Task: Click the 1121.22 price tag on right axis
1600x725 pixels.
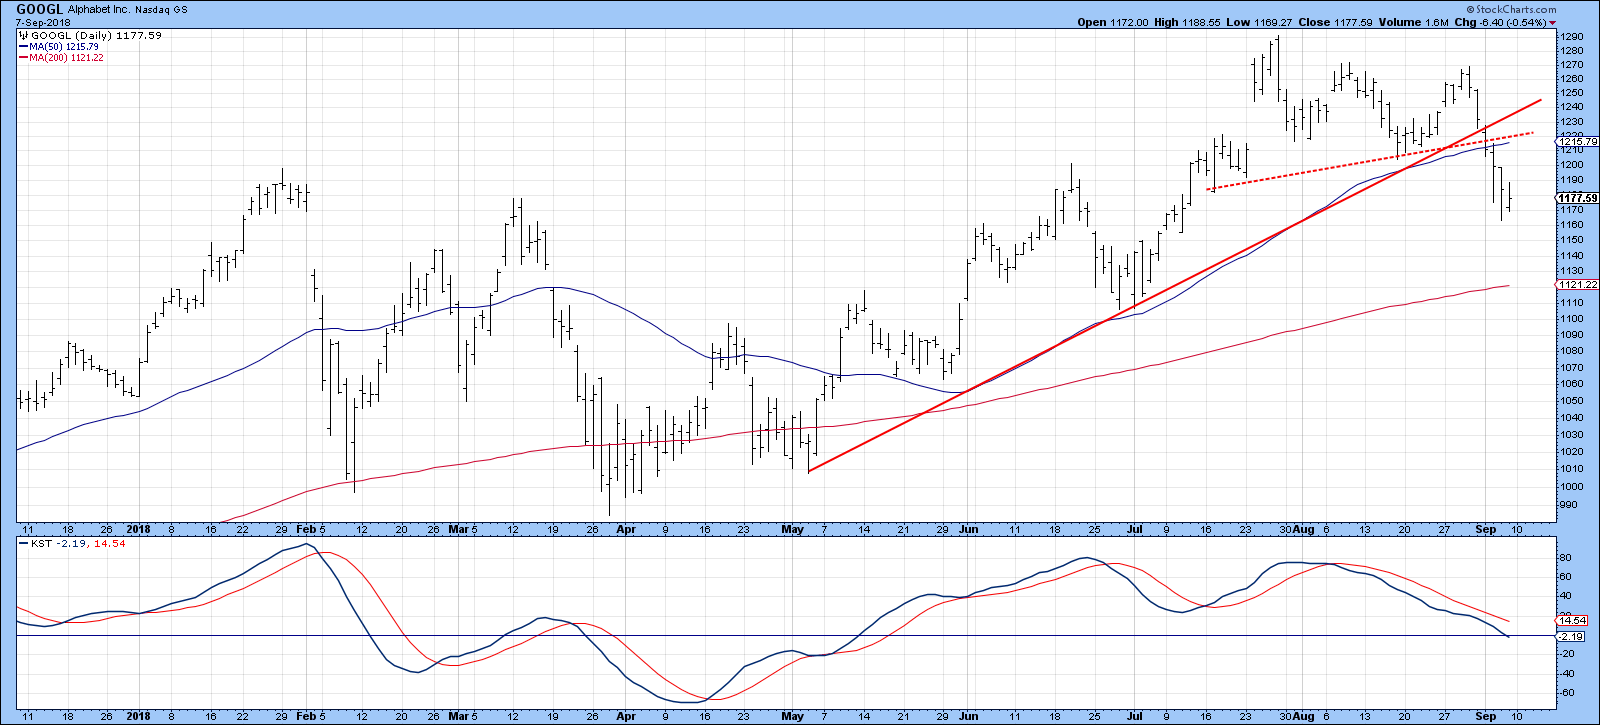Action: tap(1578, 285)
